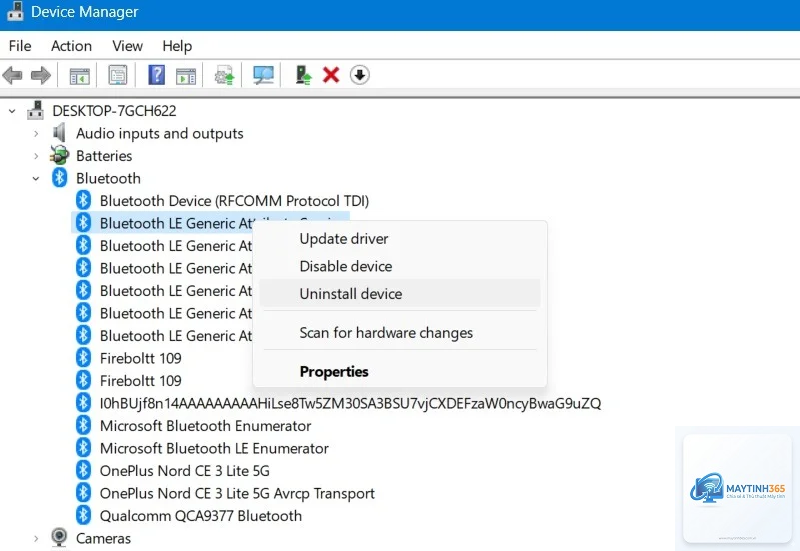Click the Batteries category icon
The width and height of the screenshot is (800, 551).
click(x=59, y=155)
